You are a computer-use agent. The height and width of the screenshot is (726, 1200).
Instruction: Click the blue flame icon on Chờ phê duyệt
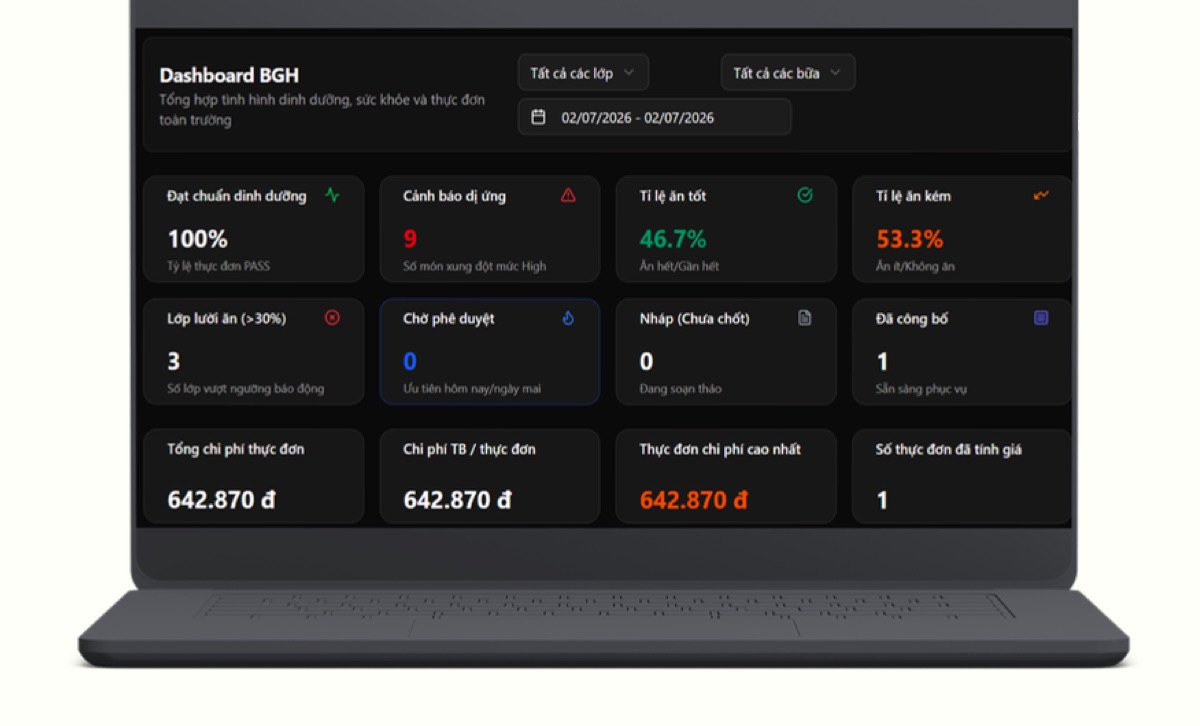(568, 318)
